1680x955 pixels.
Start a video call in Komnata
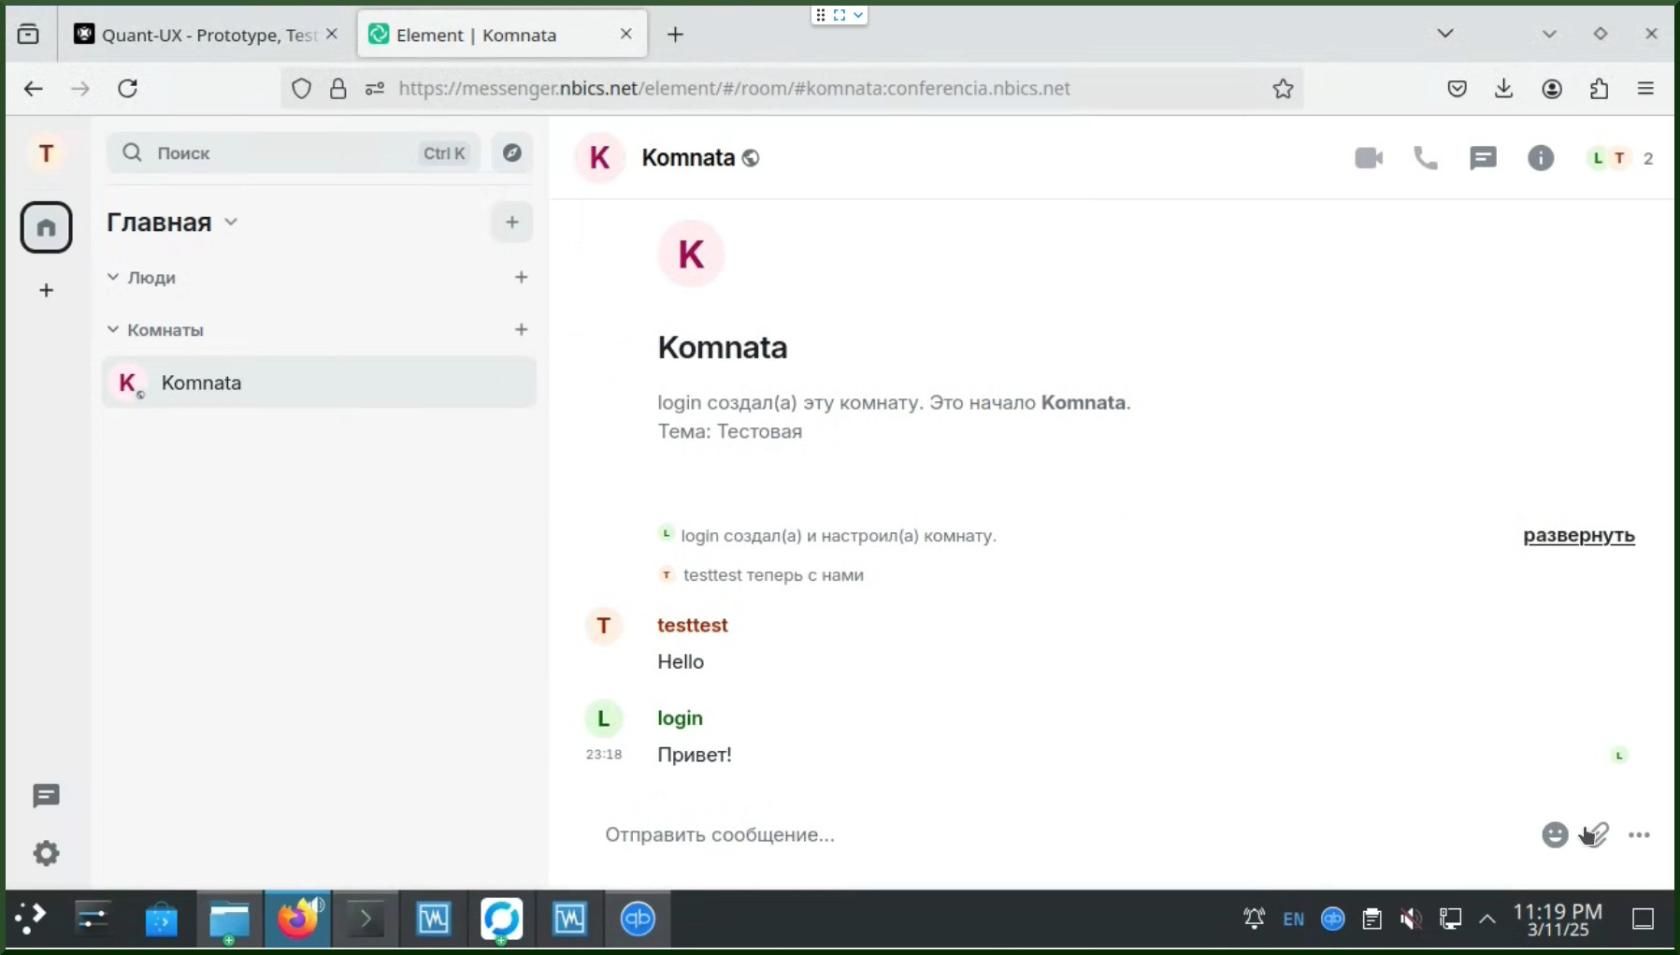pos(1368,158)
